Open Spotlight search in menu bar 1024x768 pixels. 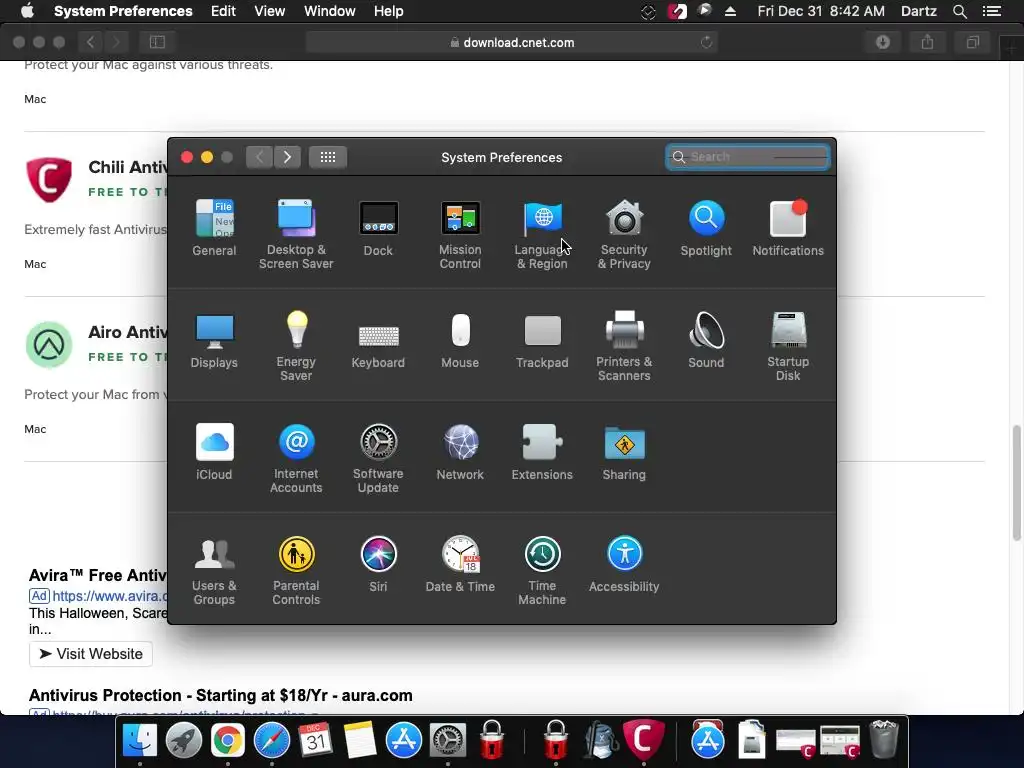tap(959, 11)
